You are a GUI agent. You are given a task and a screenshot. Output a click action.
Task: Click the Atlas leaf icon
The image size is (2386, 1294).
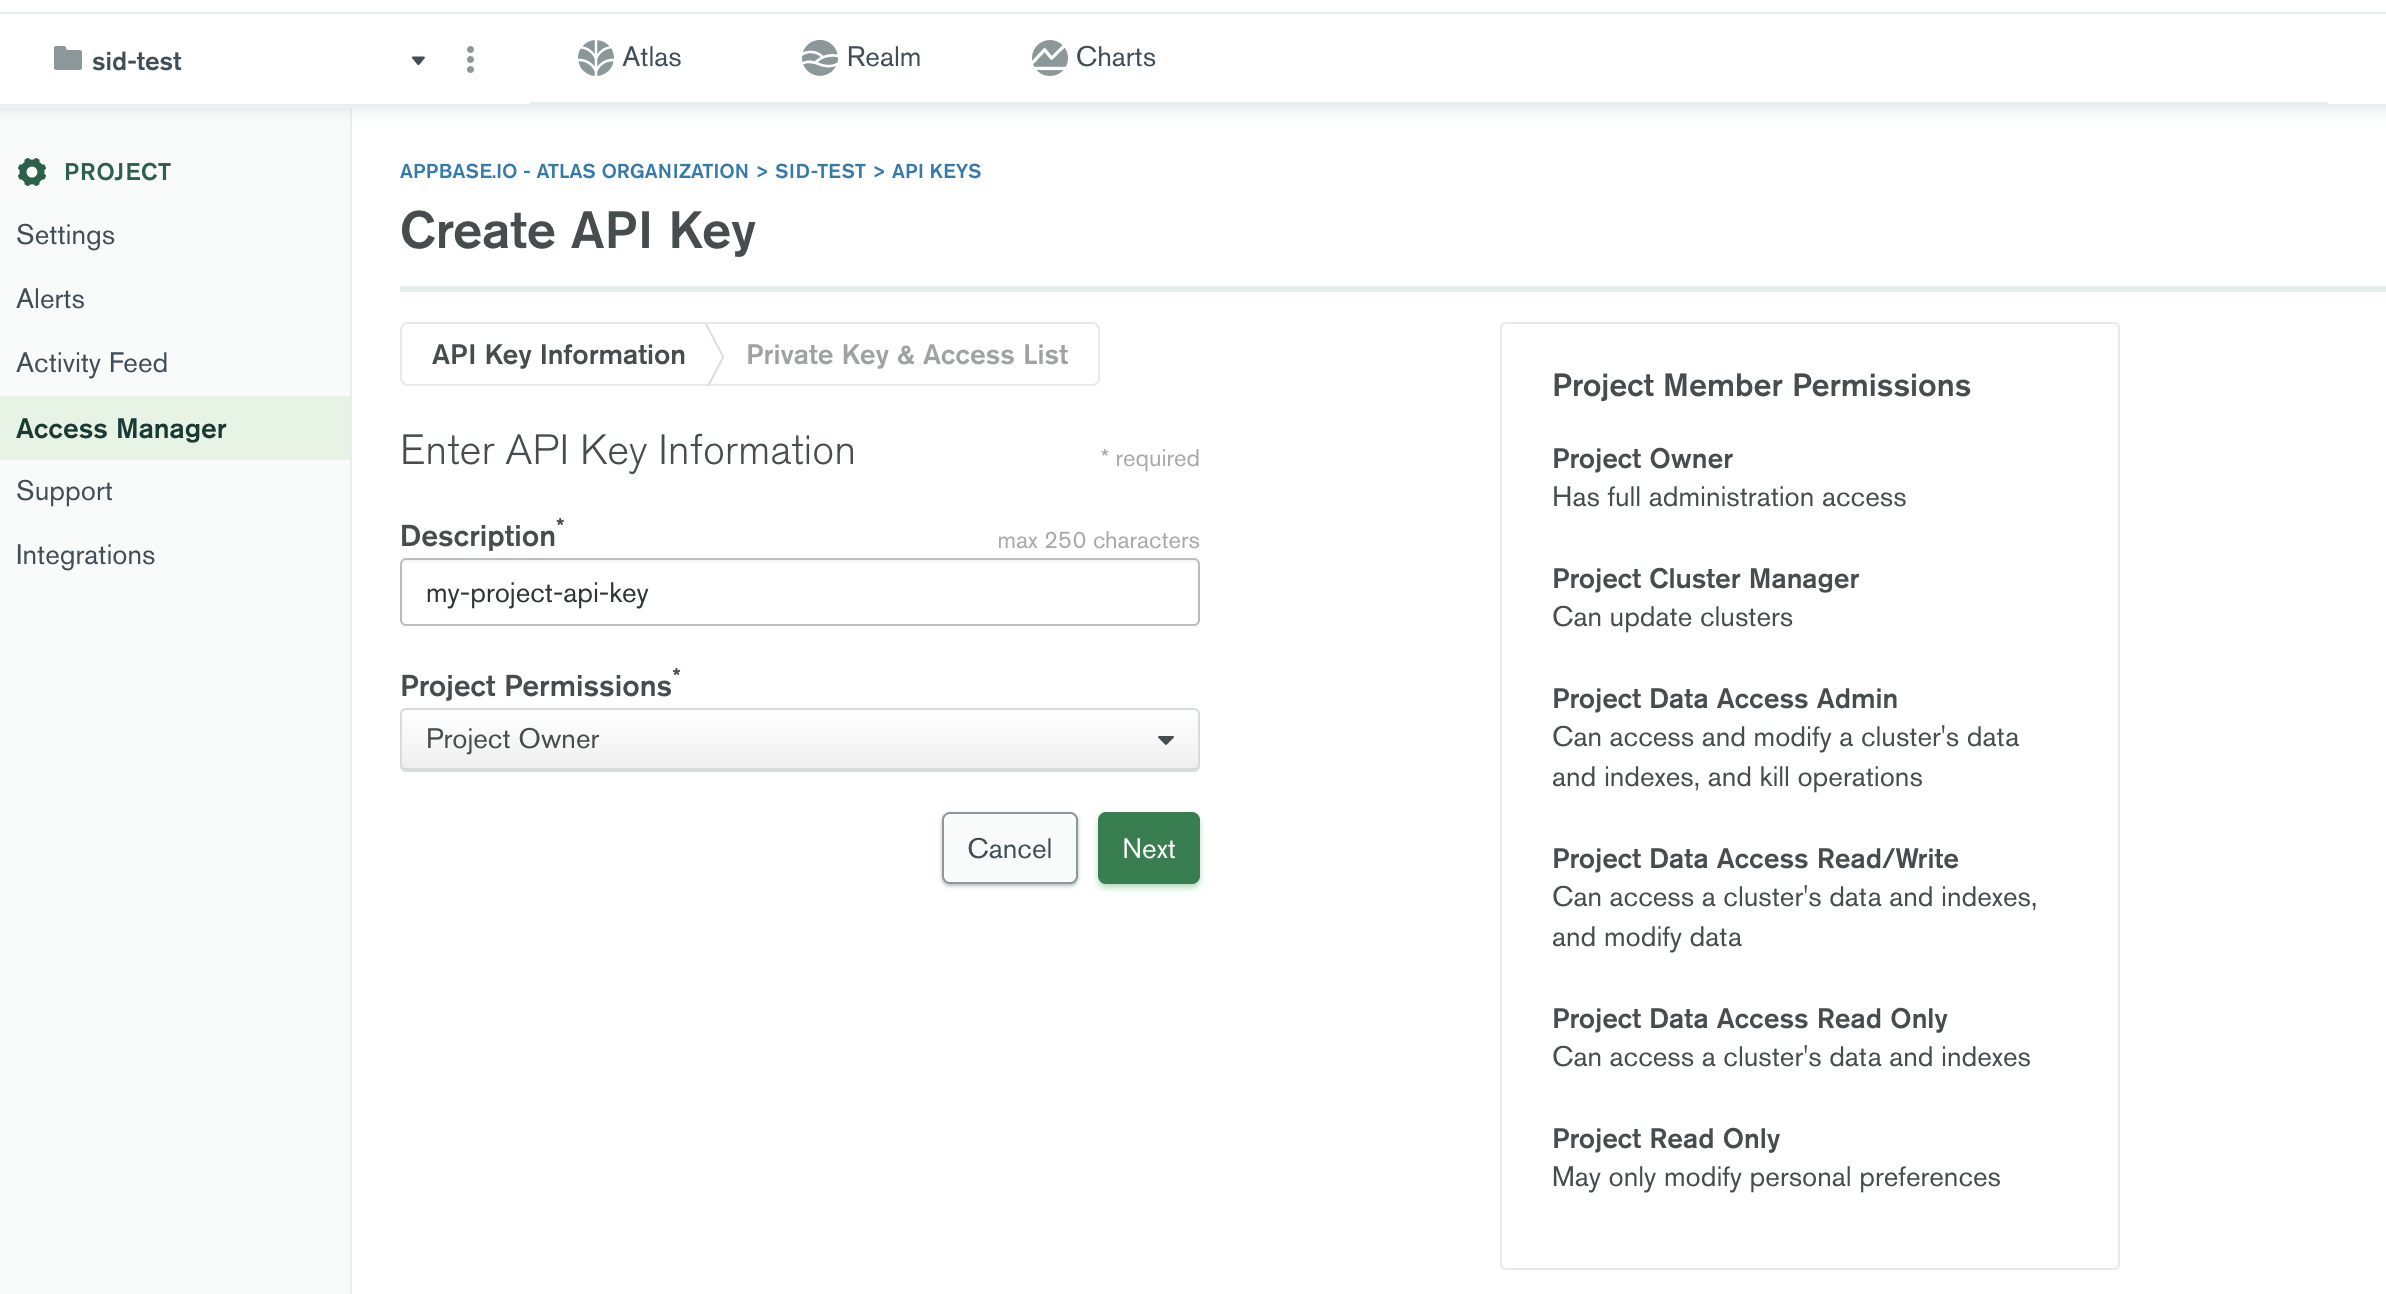[595, 58]
